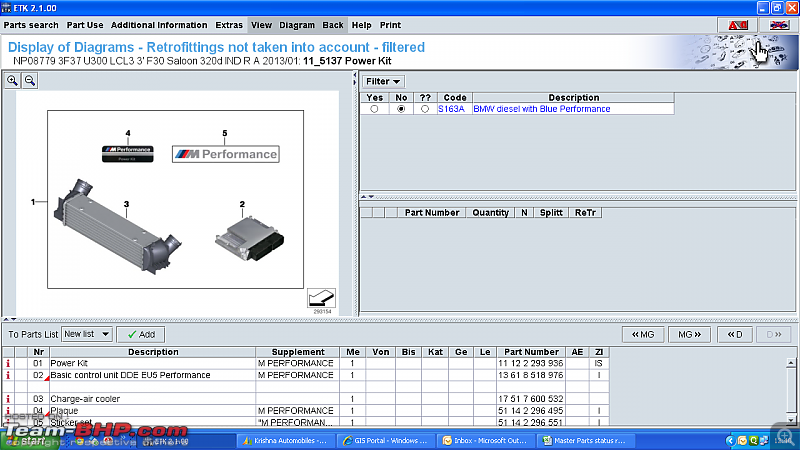Open the Print menu
The height and width of the screenshot is (450, 800).
click(x=390, y=25)
